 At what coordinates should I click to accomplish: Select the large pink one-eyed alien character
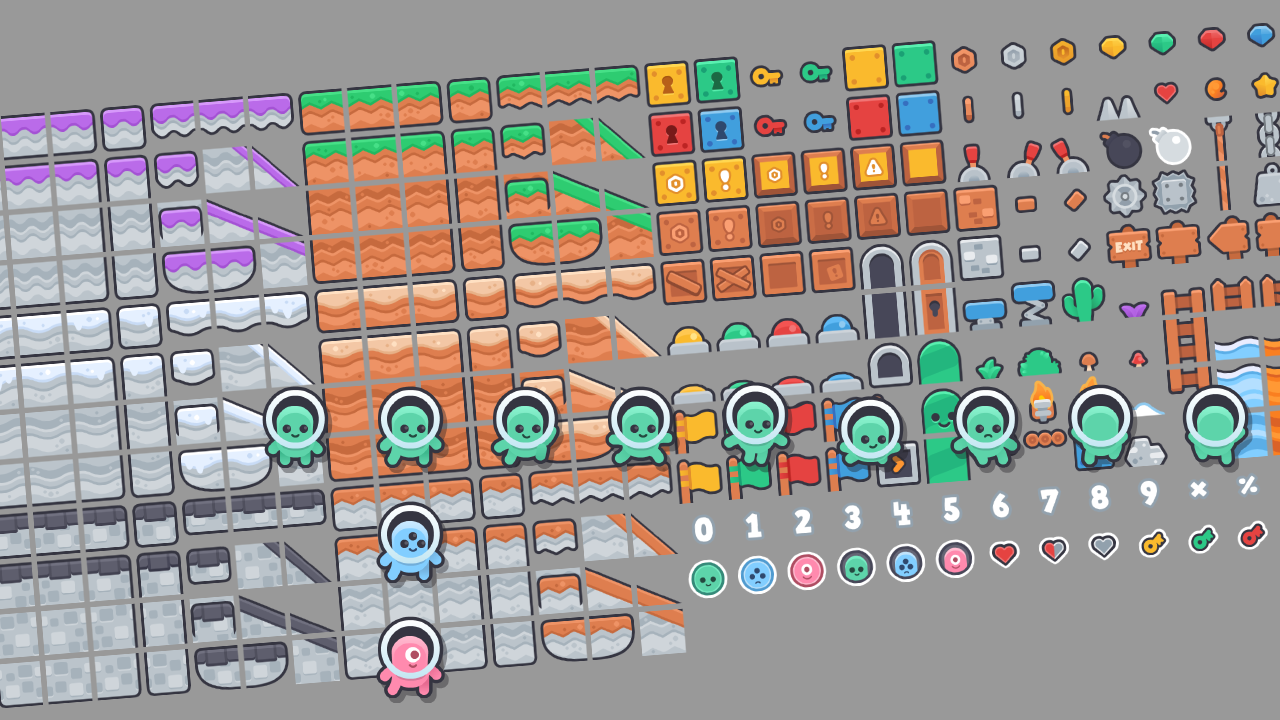click(410, 654)
